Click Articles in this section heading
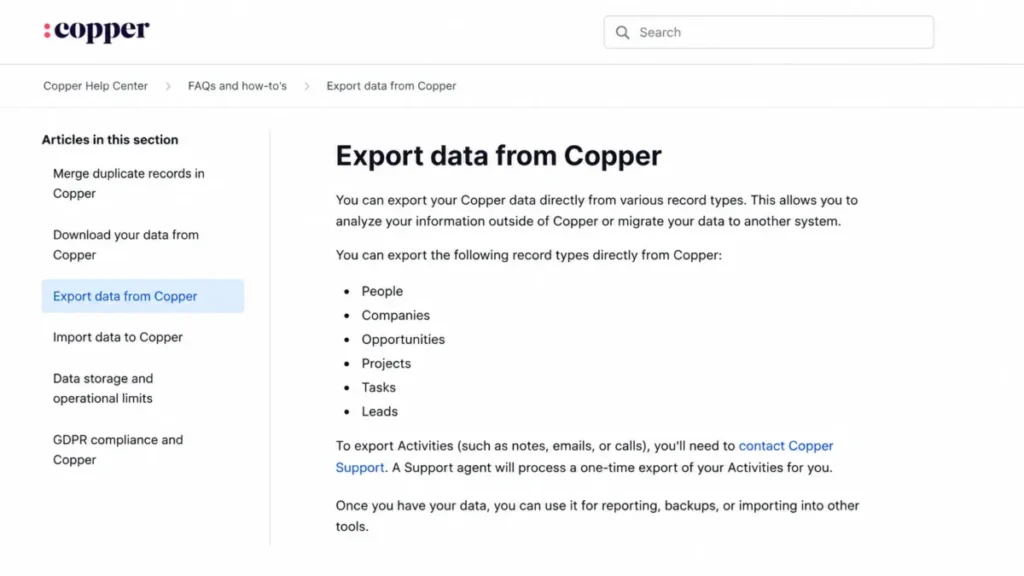 tap(110, 140)
